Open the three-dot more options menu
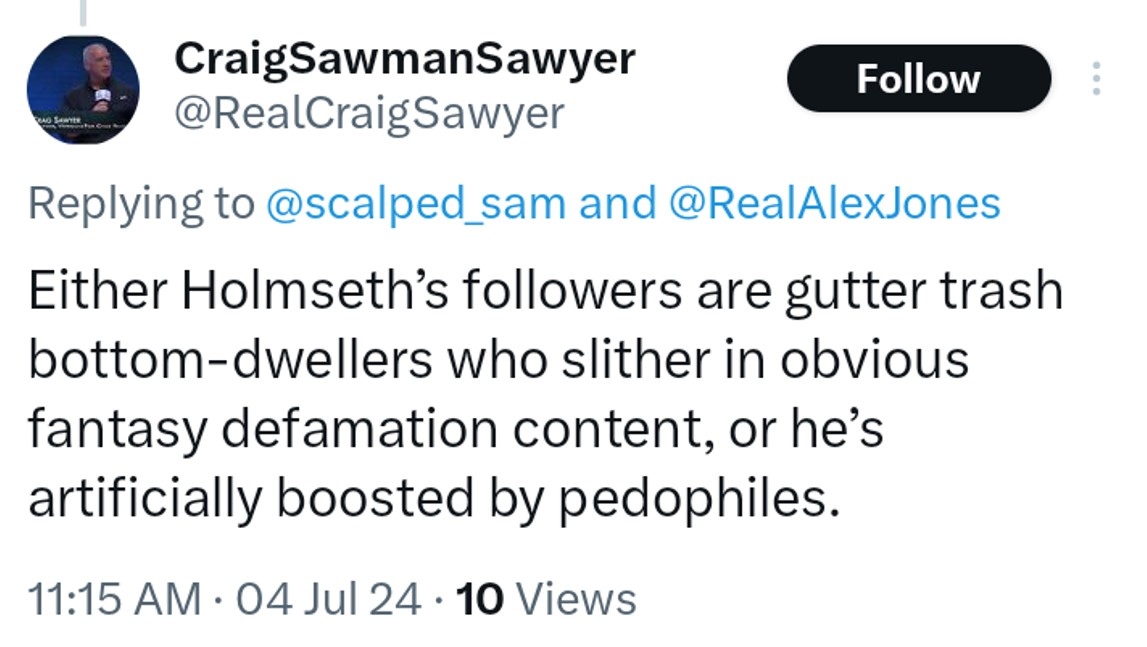The image size is (1147, 647). point(1097,79)
